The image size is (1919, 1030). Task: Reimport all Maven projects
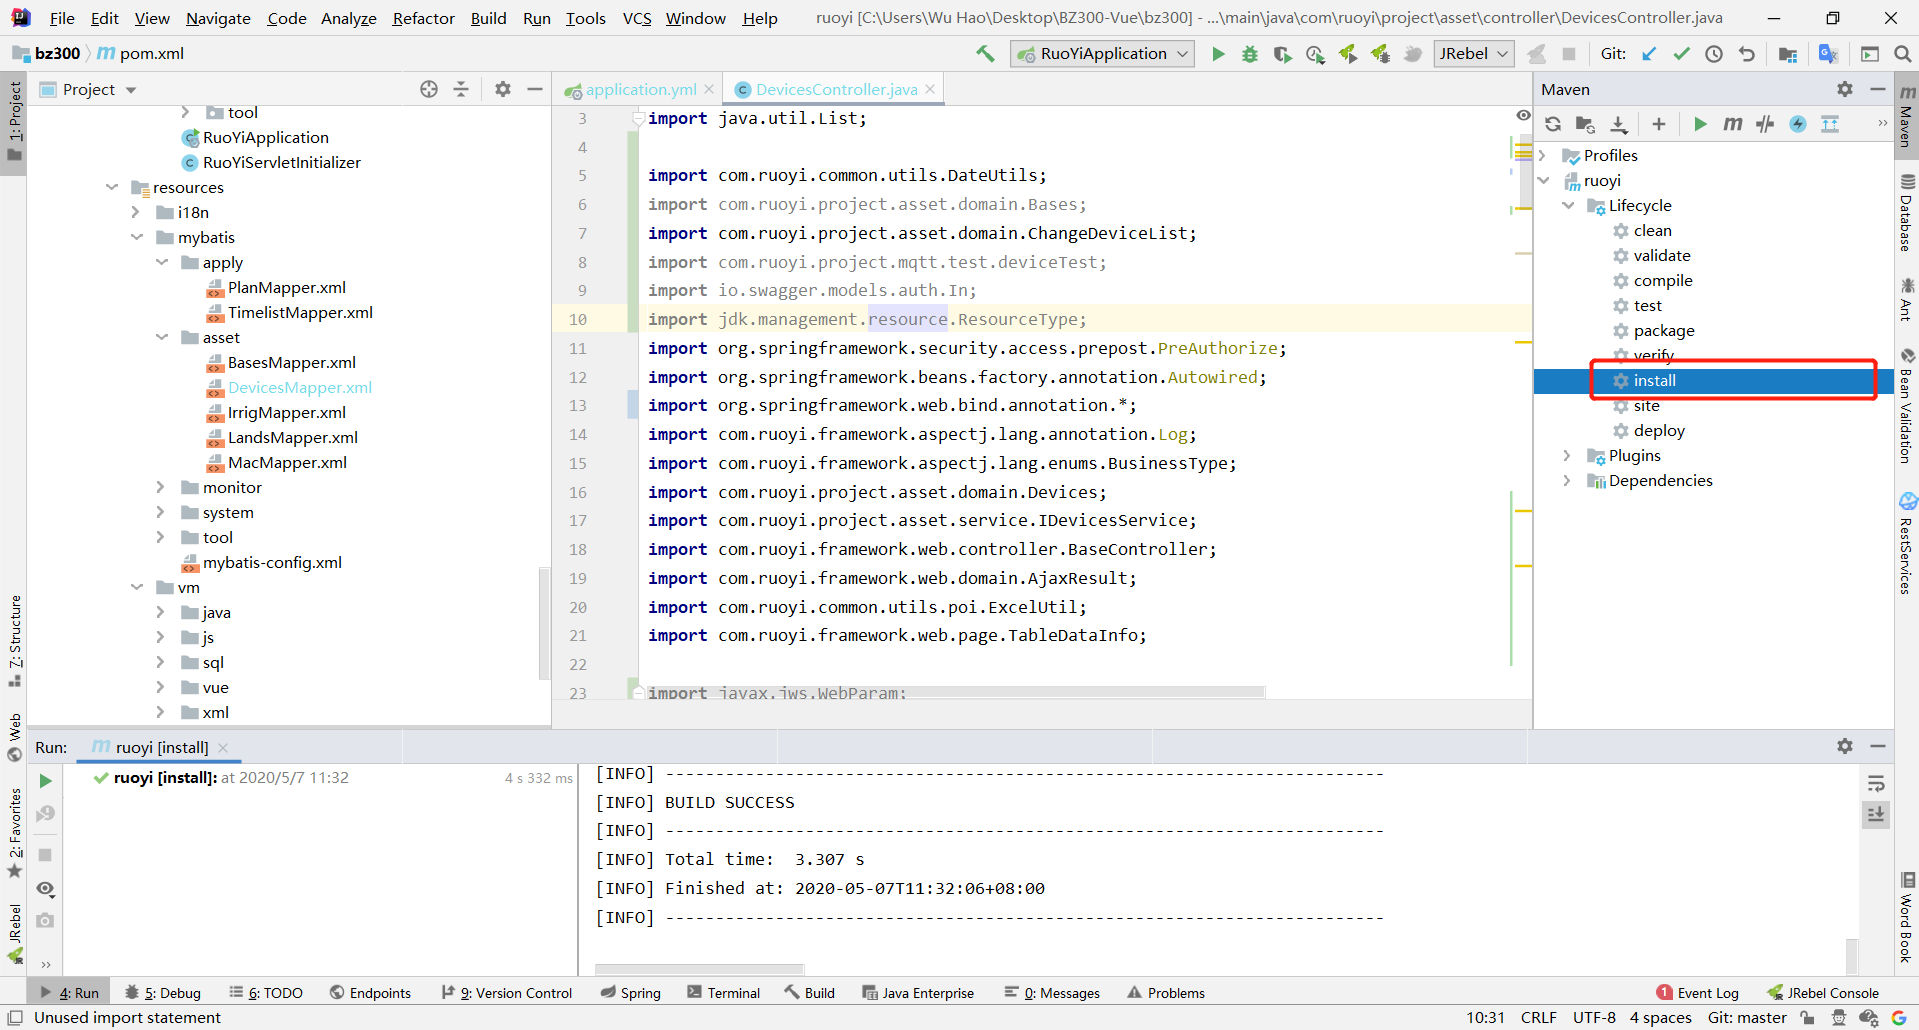click(1553, 124)
